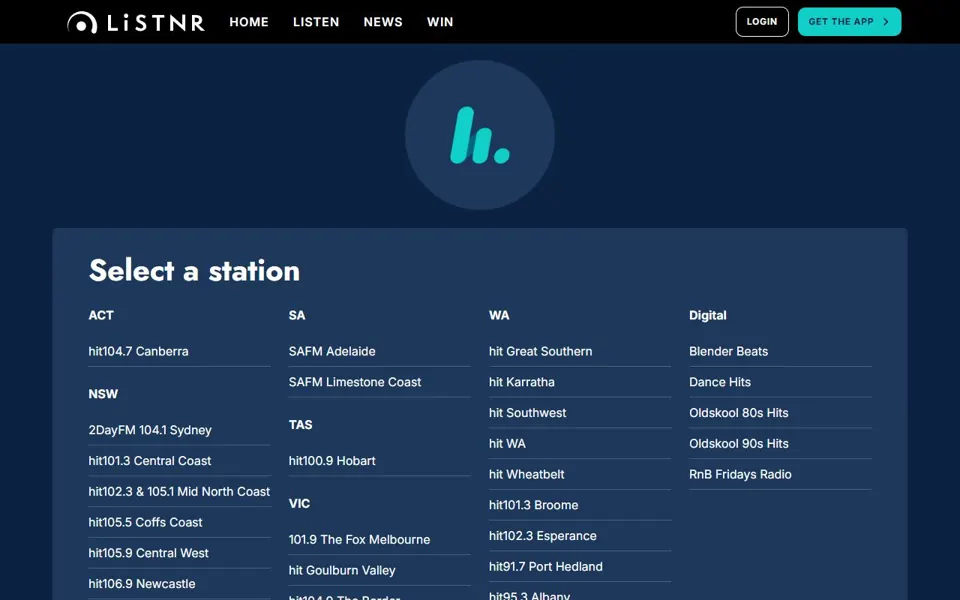Open the WIN menu item
This screenshot has width=960, height=600.
coord(440,22)
